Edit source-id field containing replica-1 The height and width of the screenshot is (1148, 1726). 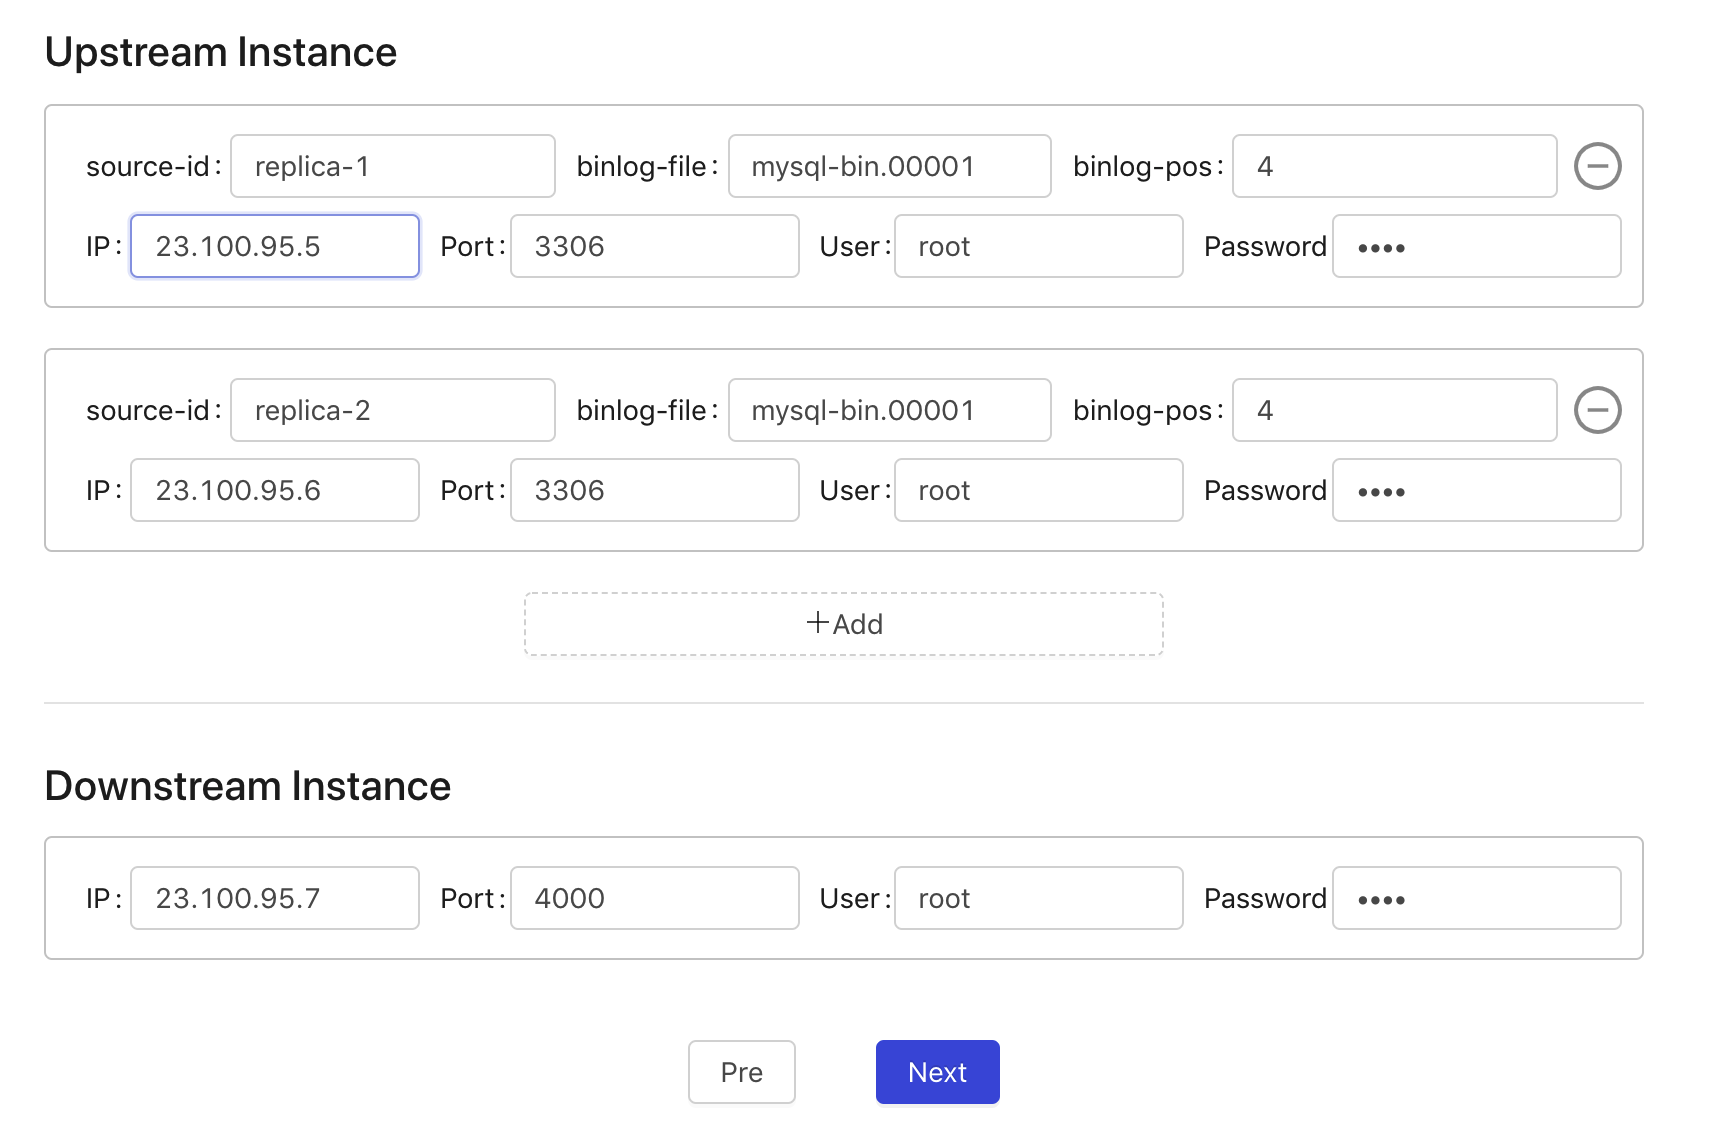393,166
